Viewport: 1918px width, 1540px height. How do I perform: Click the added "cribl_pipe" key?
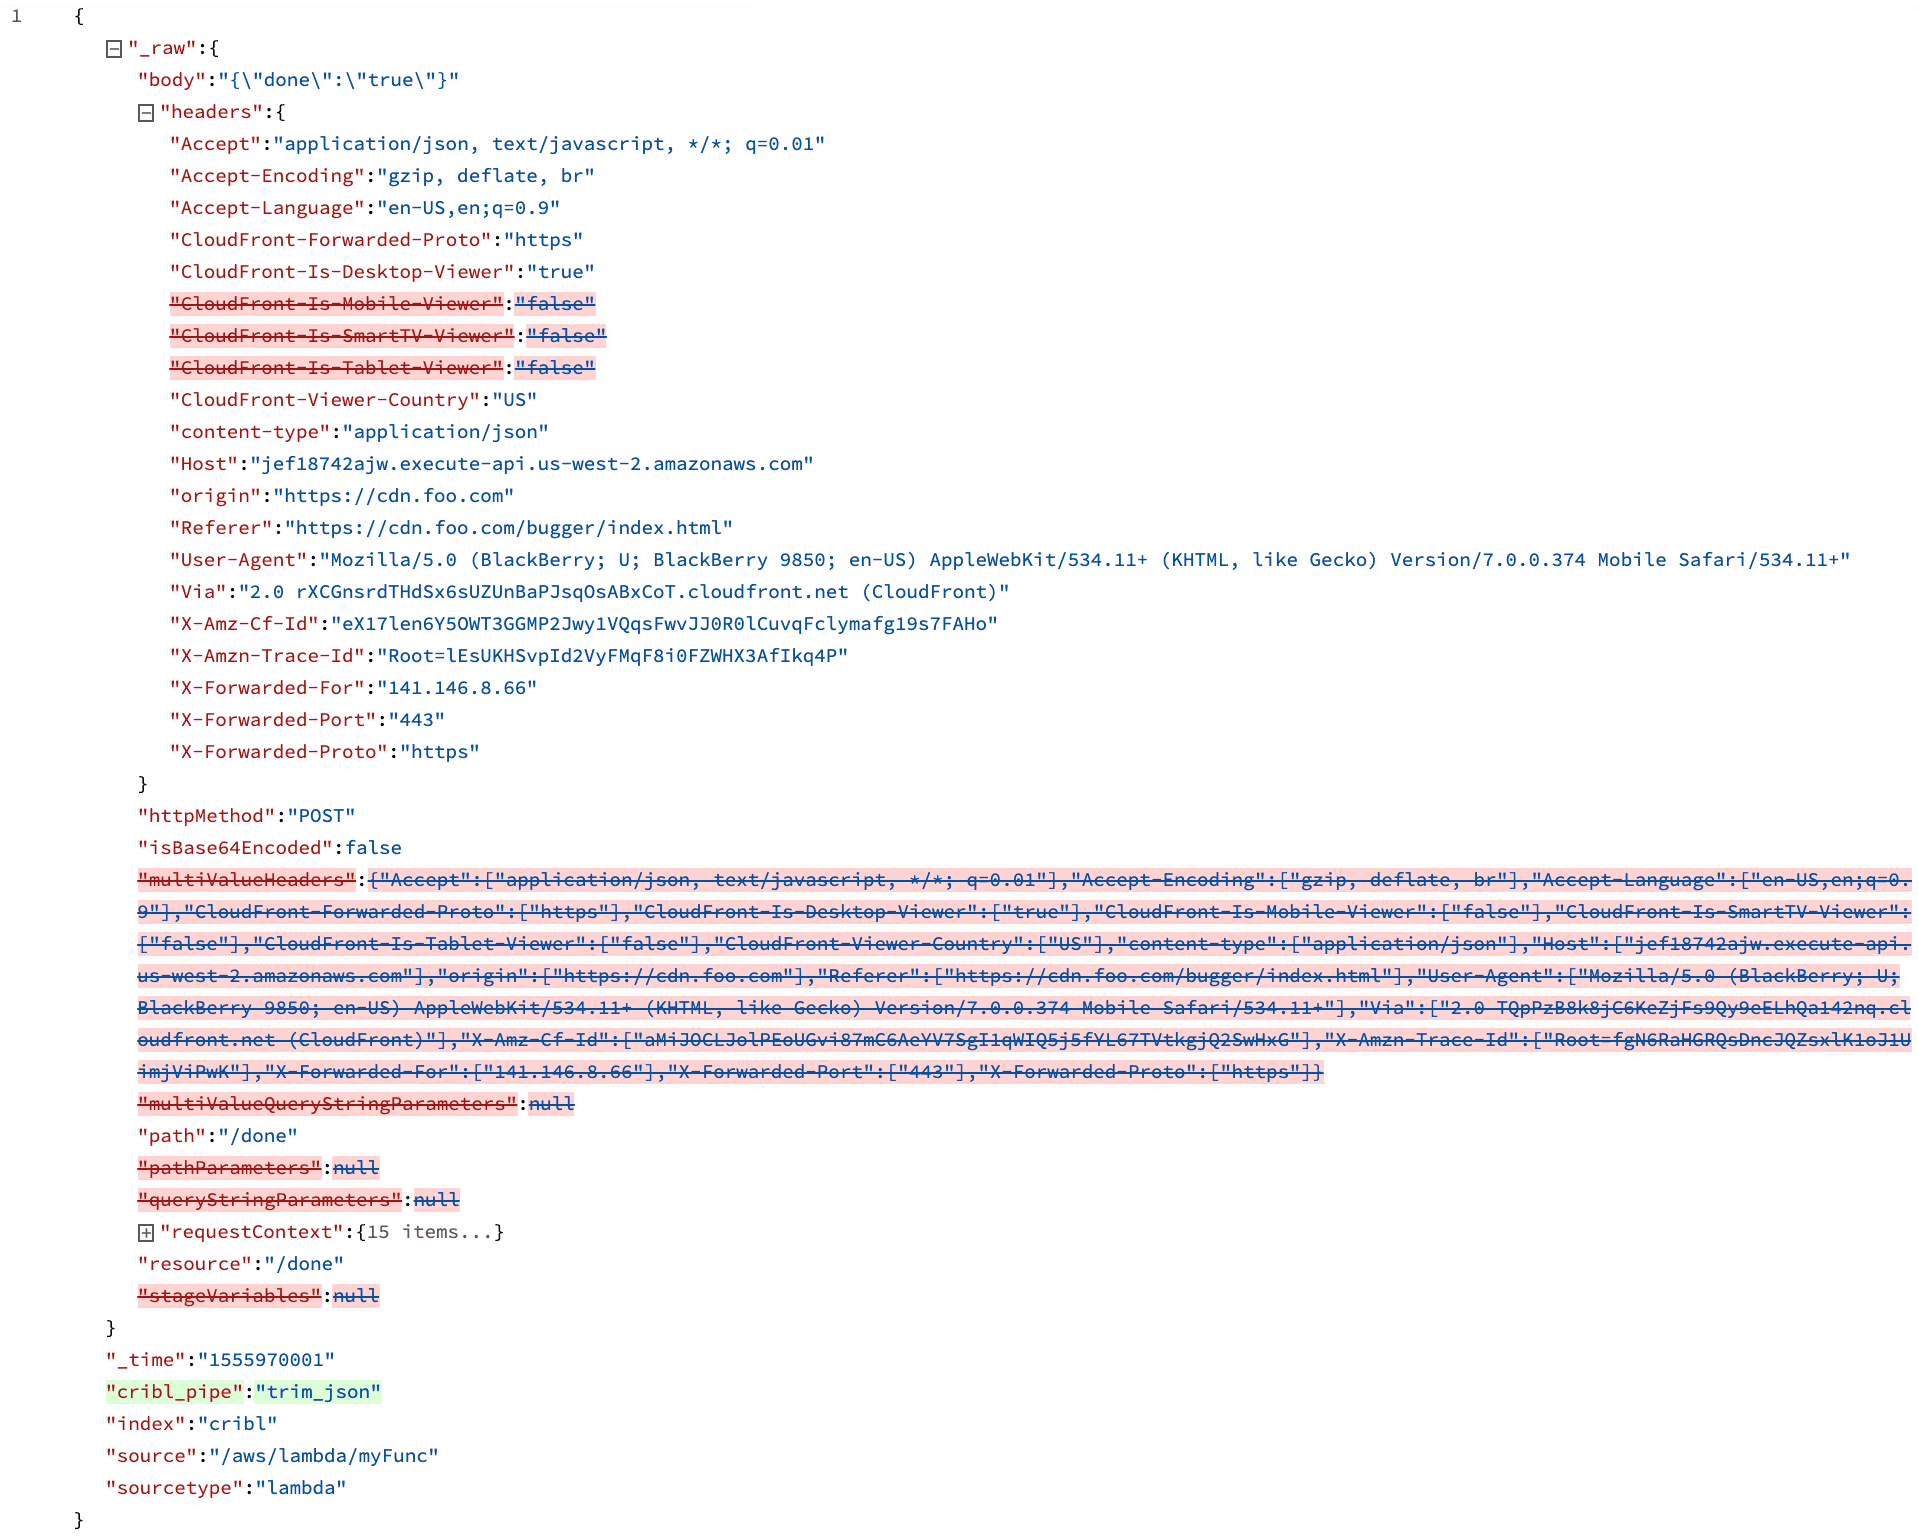174,1392
